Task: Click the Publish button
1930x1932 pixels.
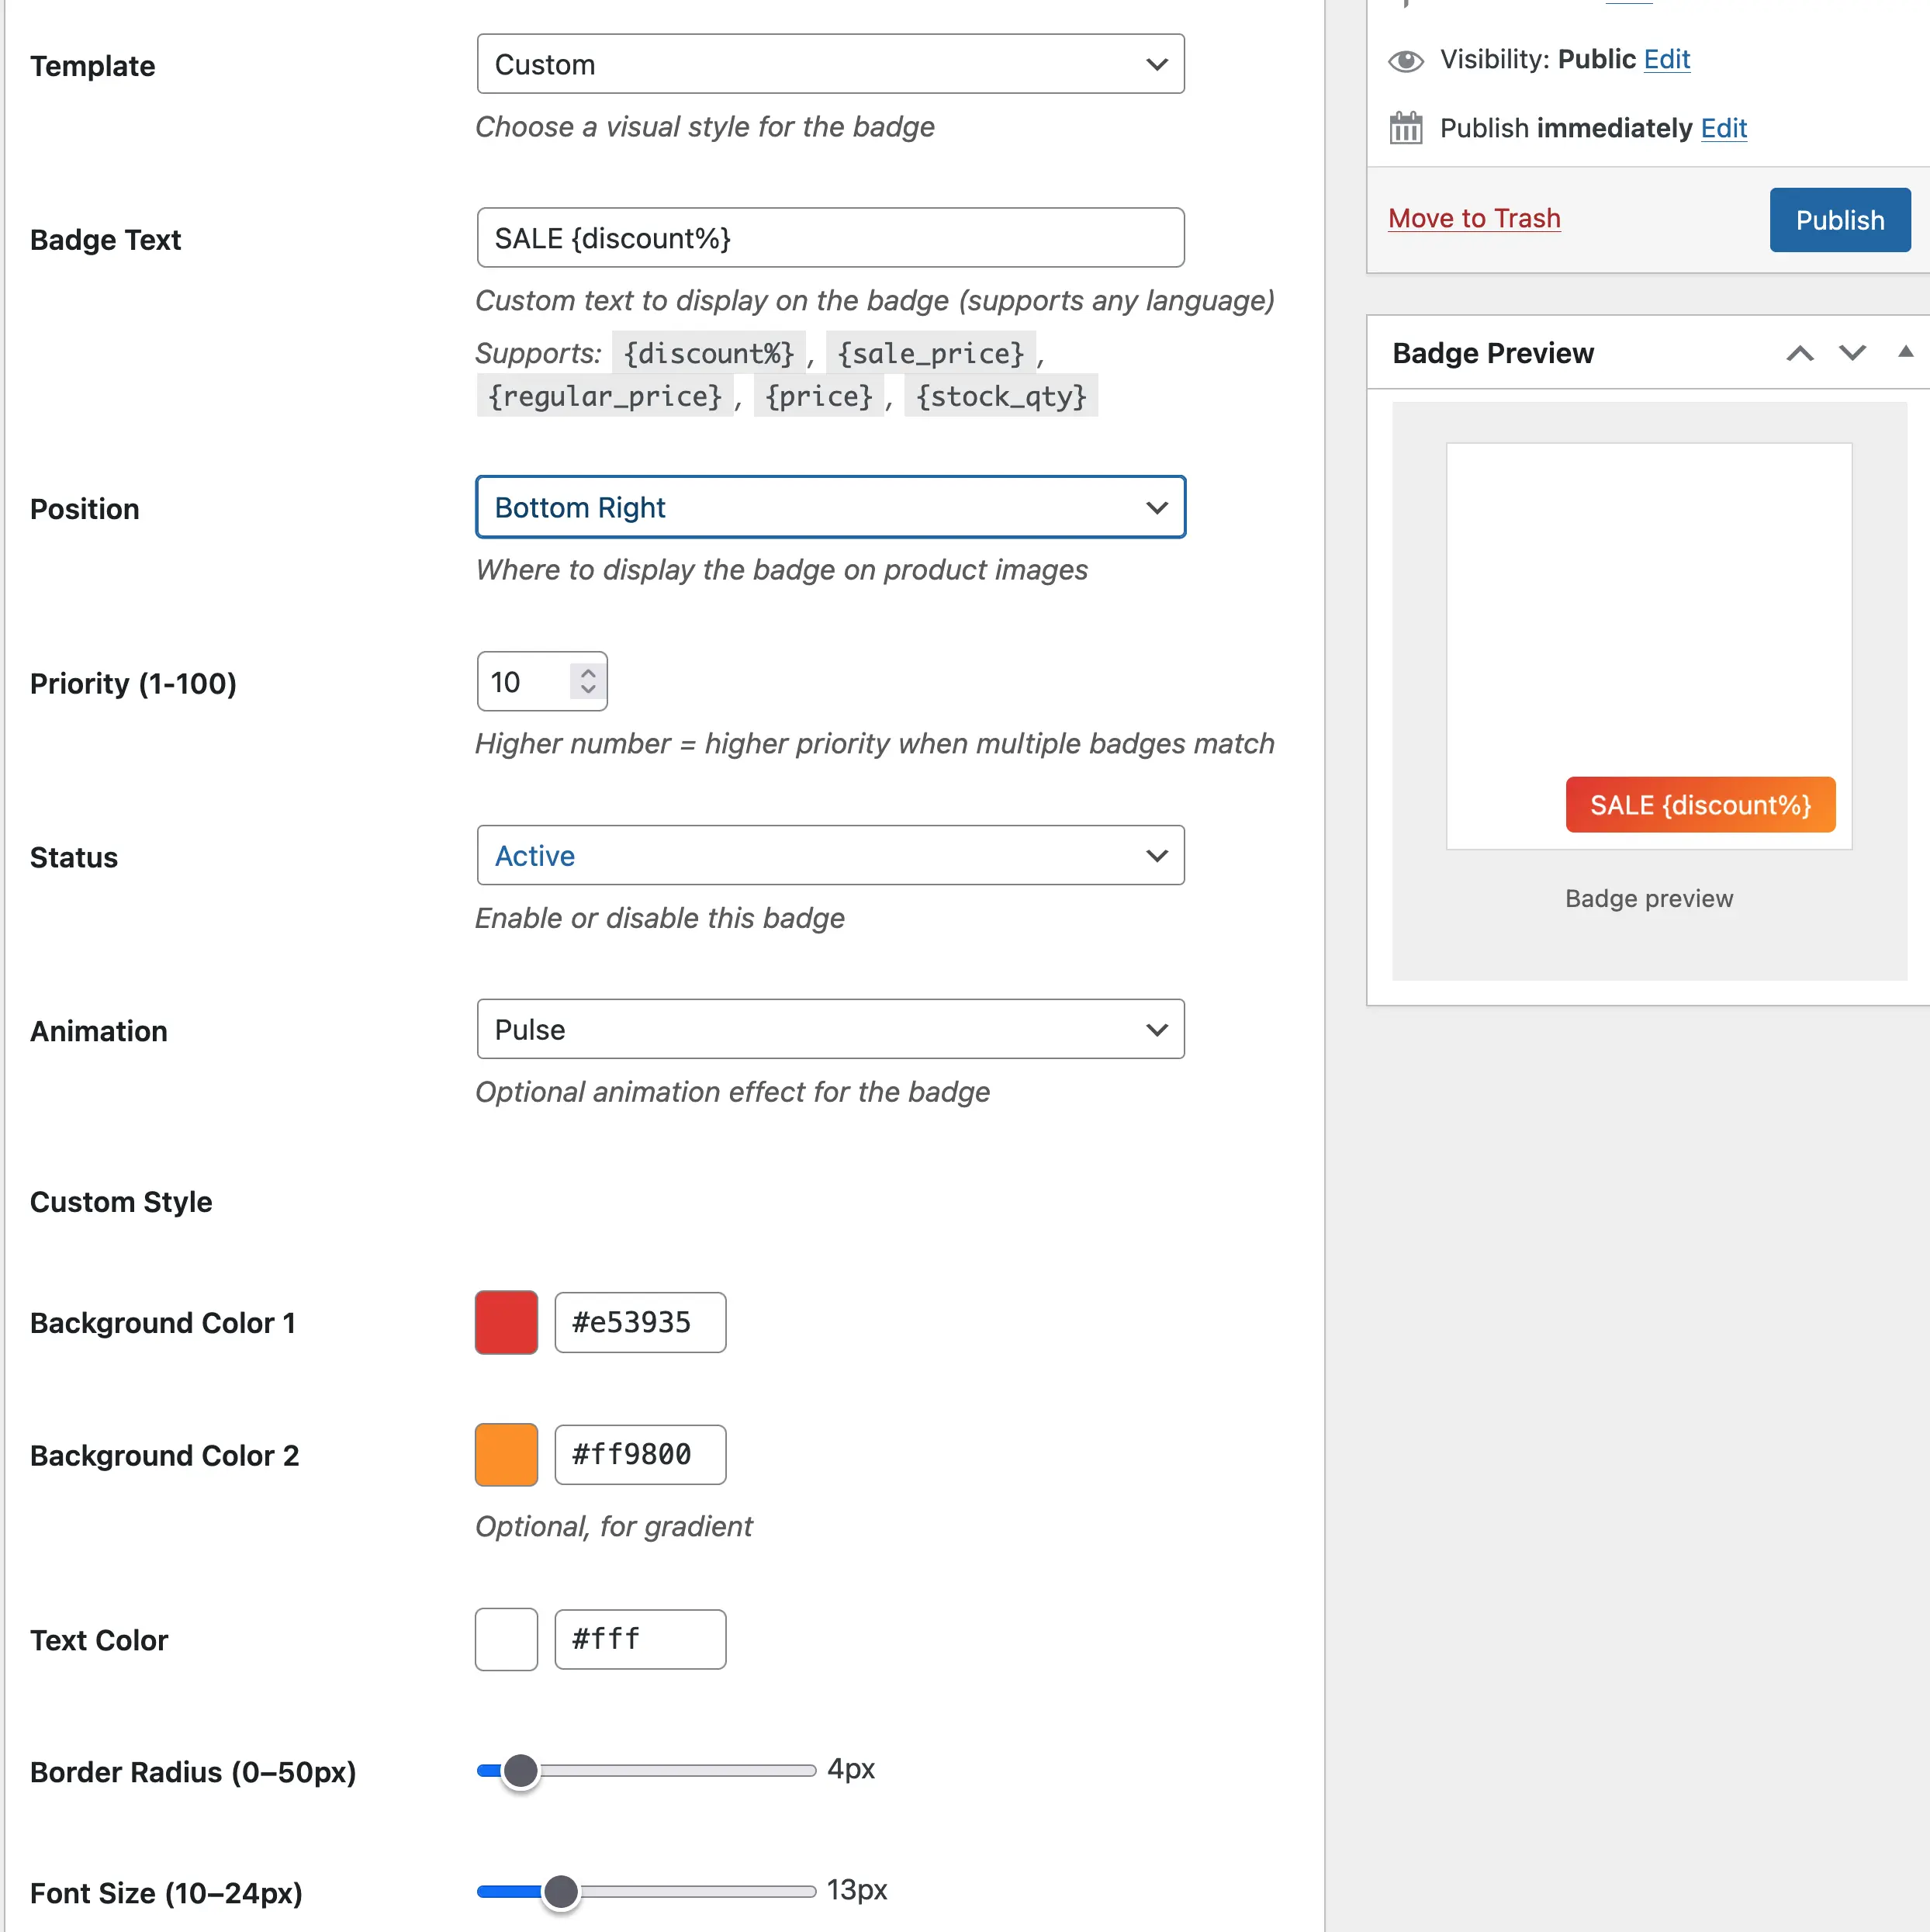Action: tap(1839, 219)
